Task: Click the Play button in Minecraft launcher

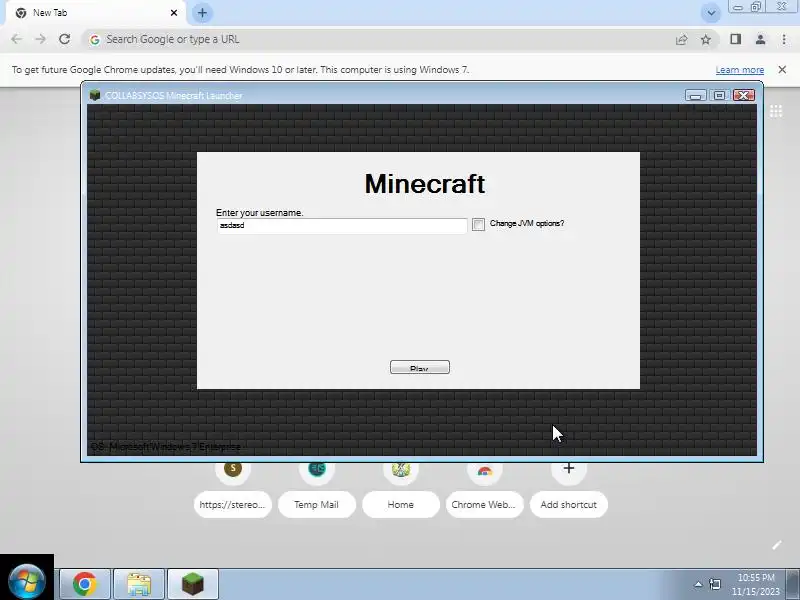Action: point(419,367)
